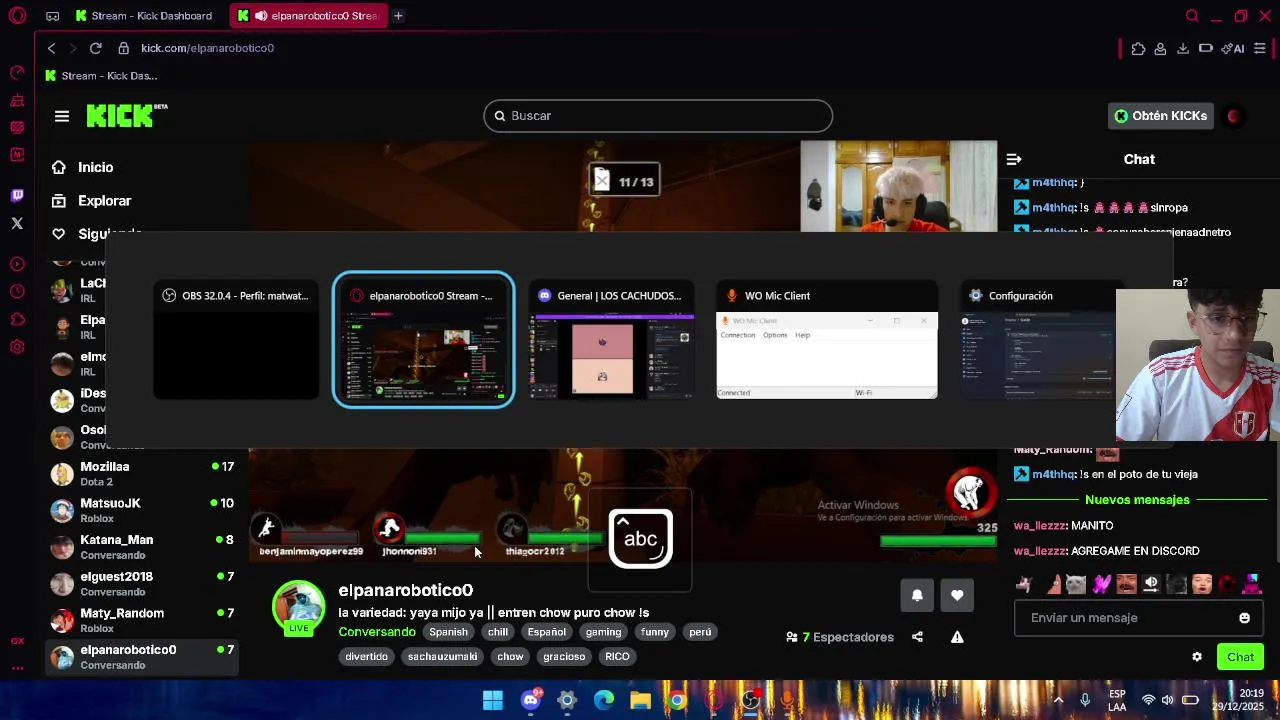This screenshot has width=1280, height=720.
Task: Select OBS 32.0.4 window in task switcher
Action: tap(236, 341)
